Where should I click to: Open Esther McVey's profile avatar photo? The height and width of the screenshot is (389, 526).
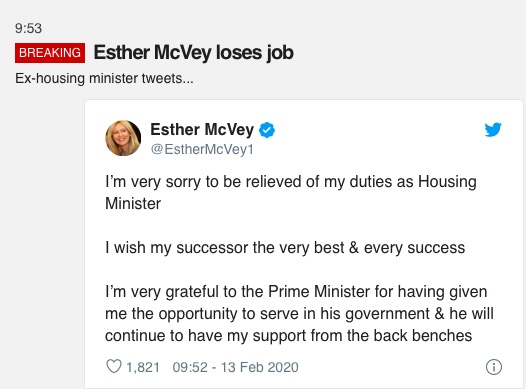(x=123, y=138)
